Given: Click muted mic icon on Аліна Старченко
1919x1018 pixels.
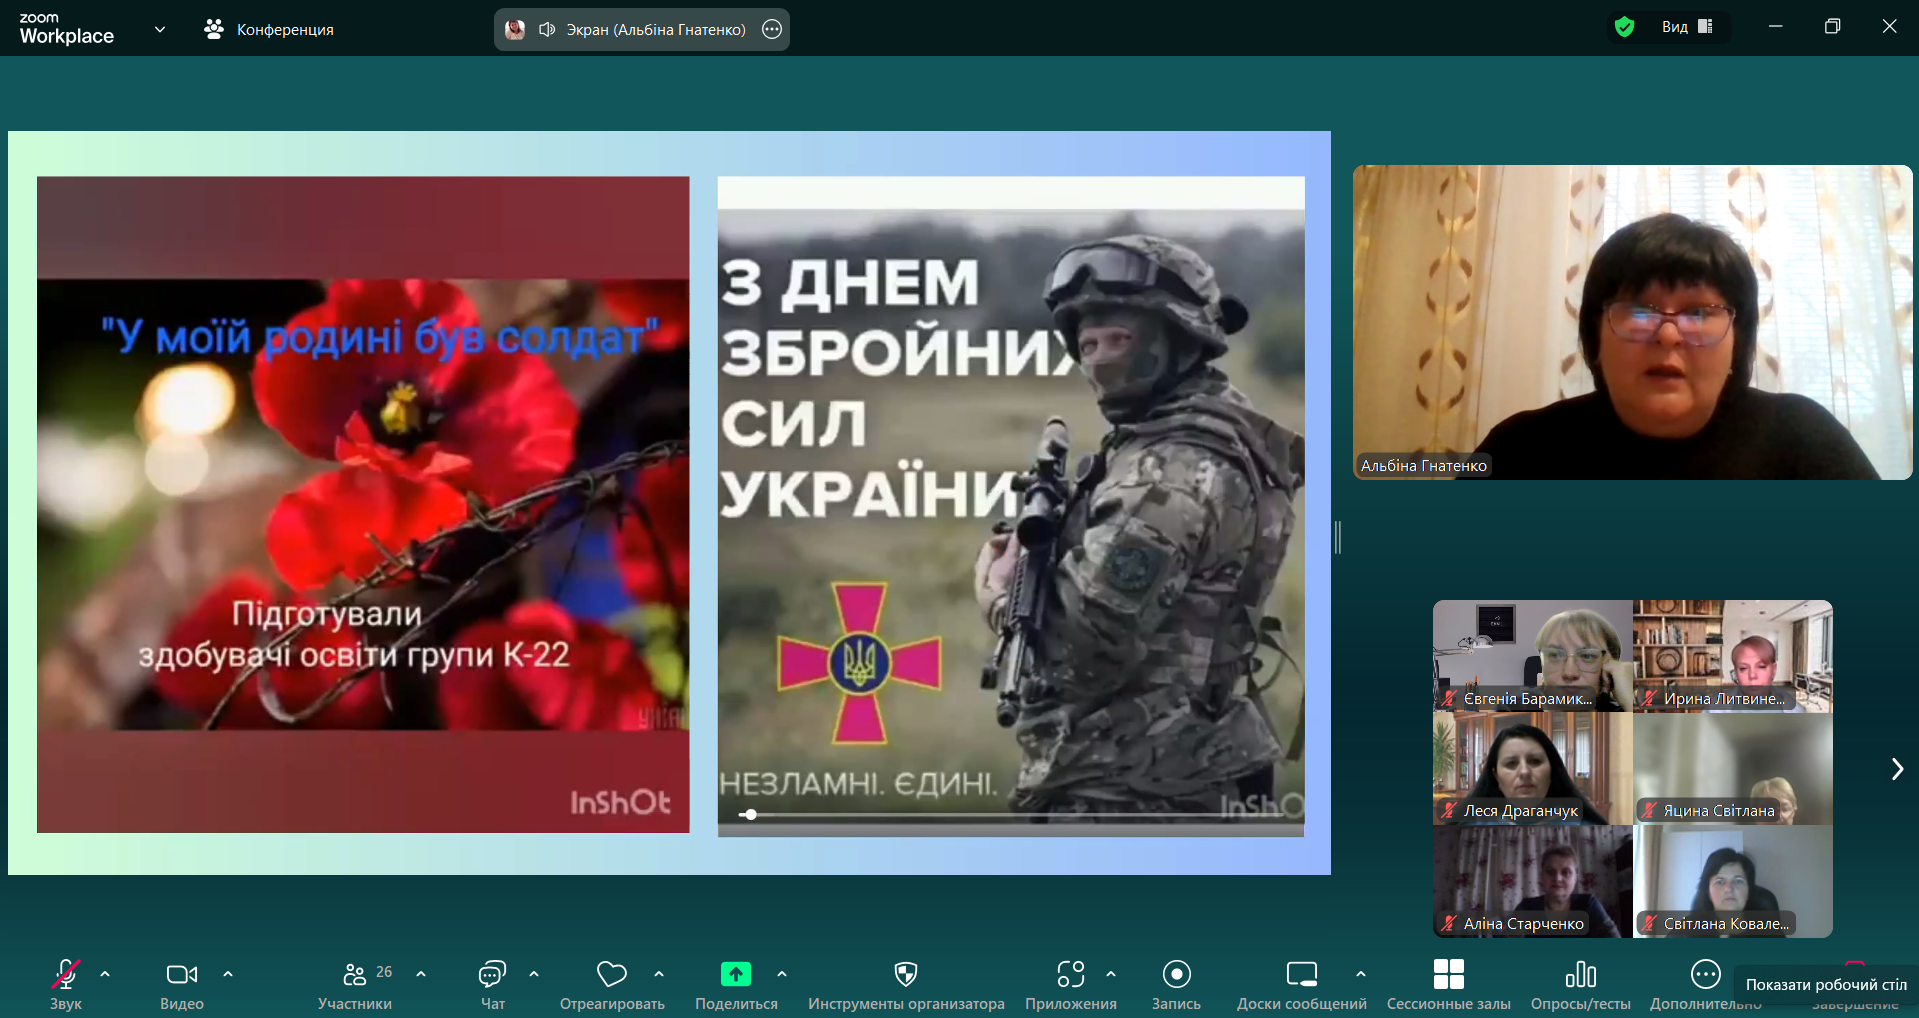Looking at the screenshot, I should pyautogui.click(x=1449, y=923).
